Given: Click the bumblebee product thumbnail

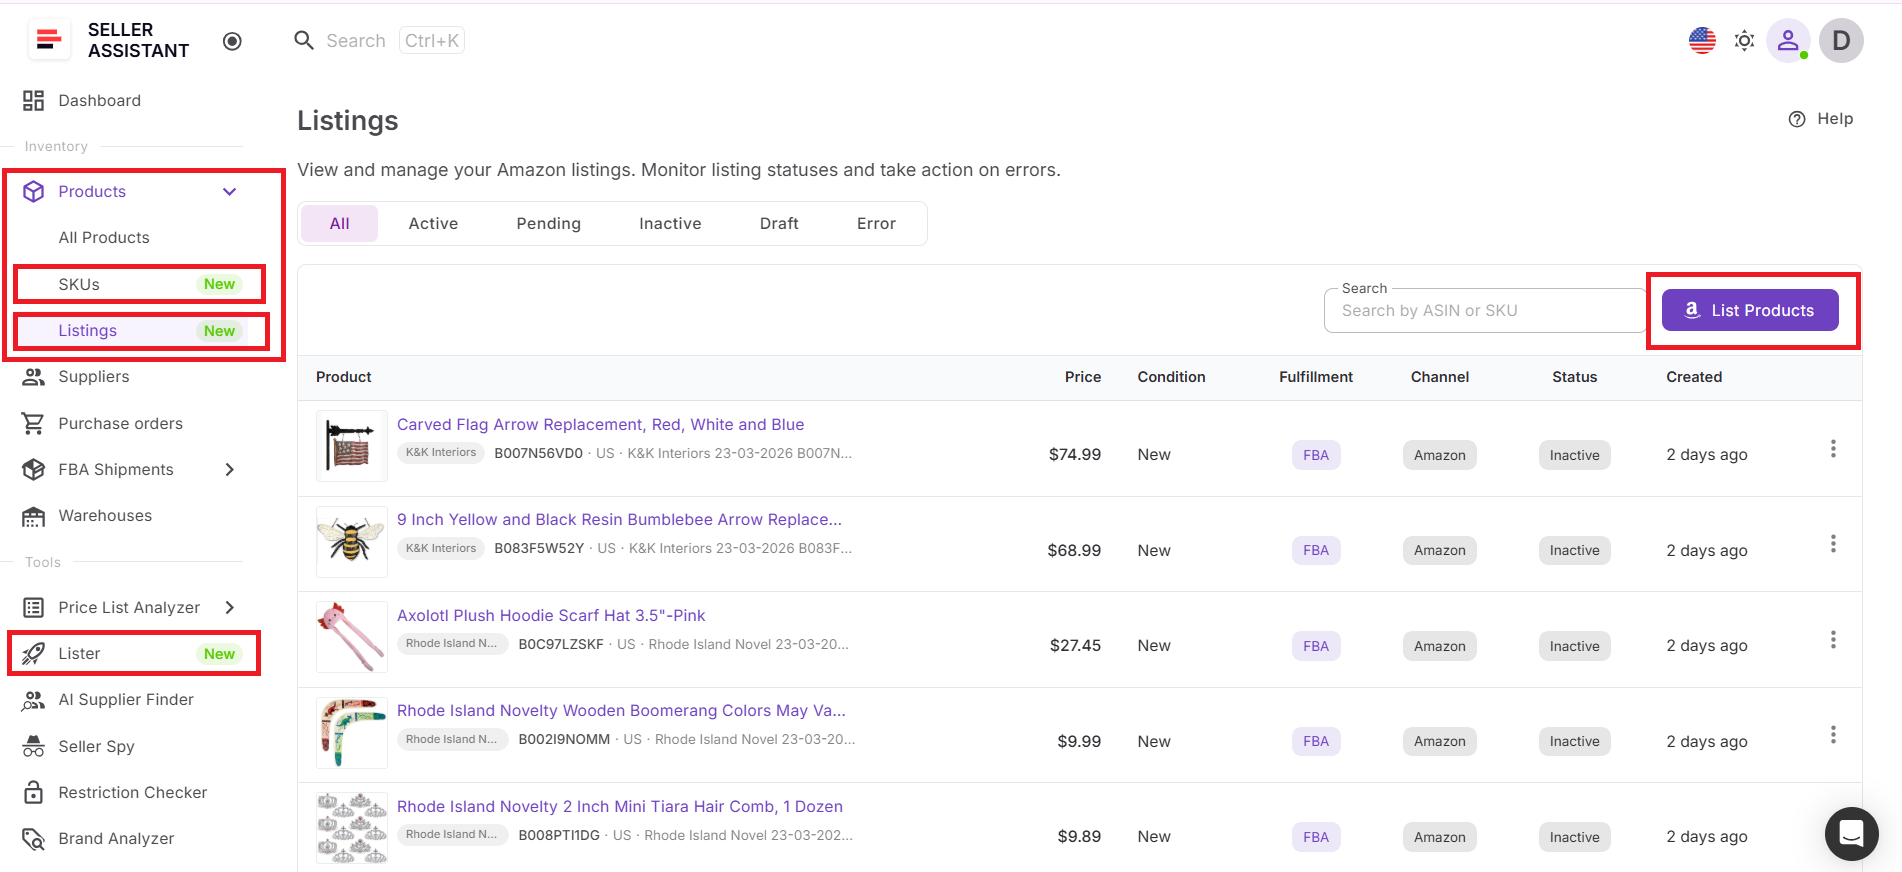Looking at the screenshot, I should pos(352,541).
